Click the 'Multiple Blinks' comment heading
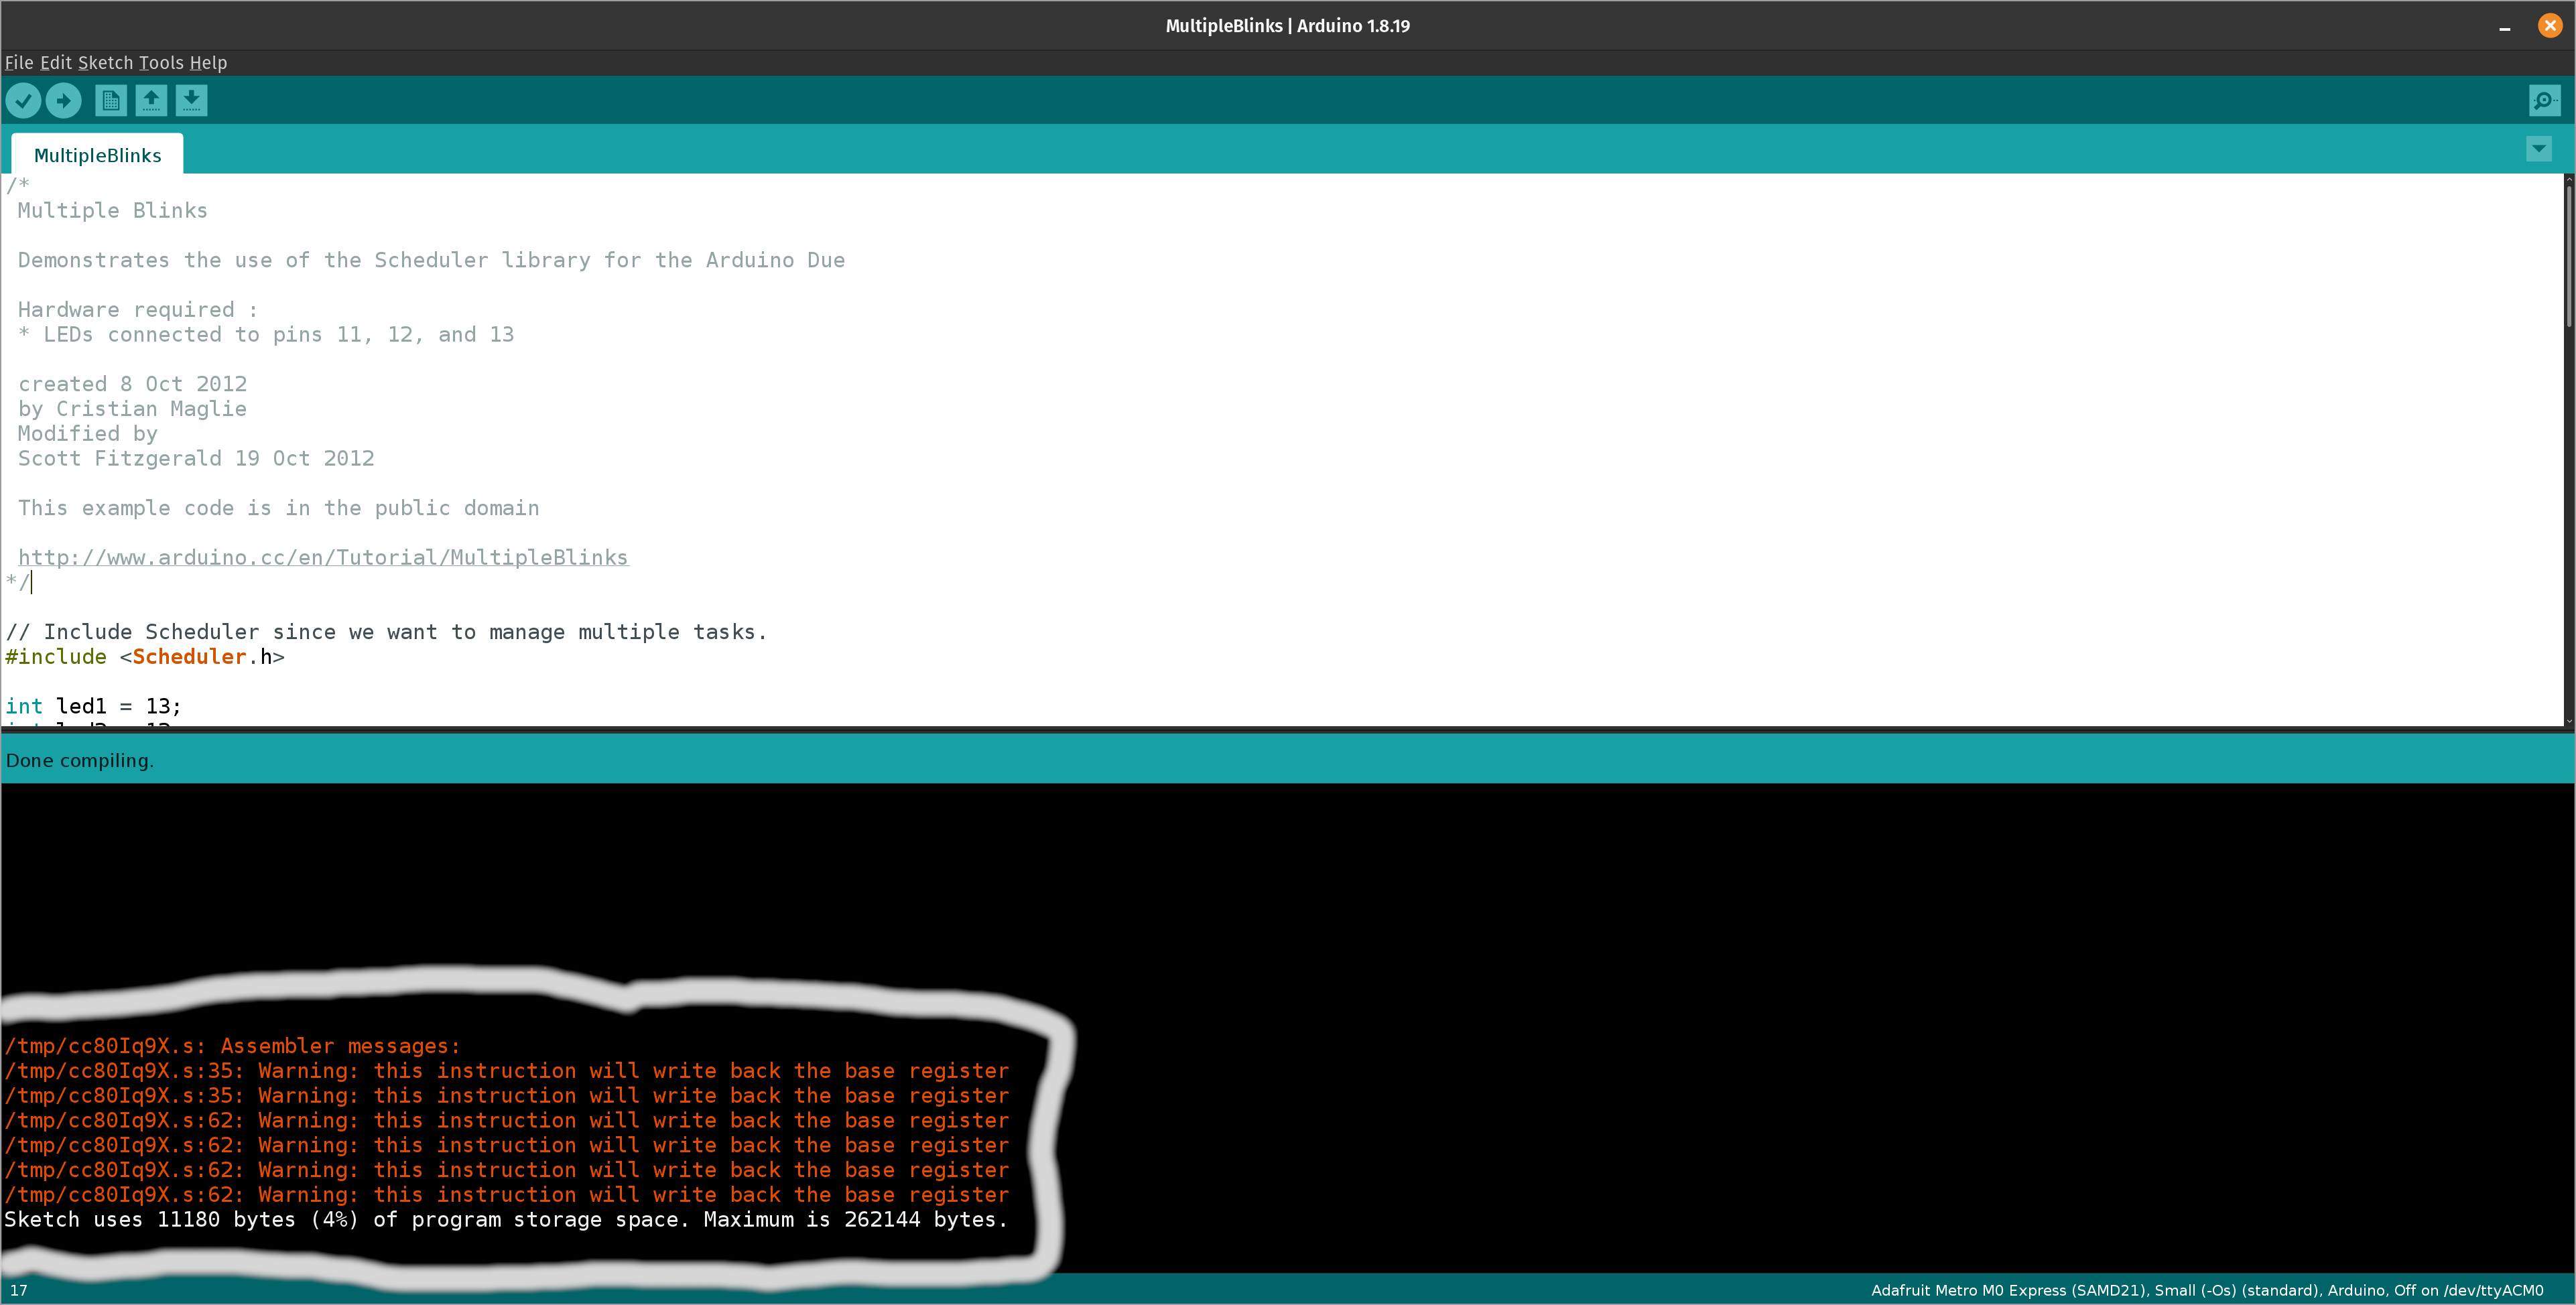Screen dimensions: 2576x1305 113,210
